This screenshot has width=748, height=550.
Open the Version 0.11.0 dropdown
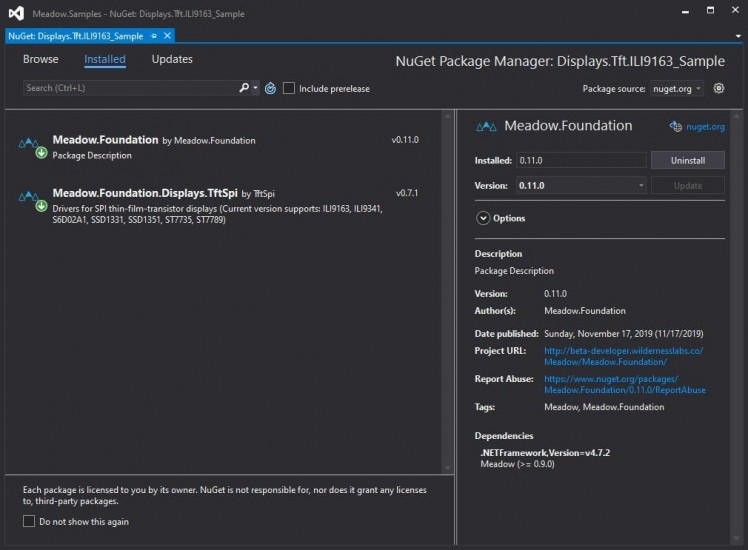pyautogui.click(x=581, y=186)
